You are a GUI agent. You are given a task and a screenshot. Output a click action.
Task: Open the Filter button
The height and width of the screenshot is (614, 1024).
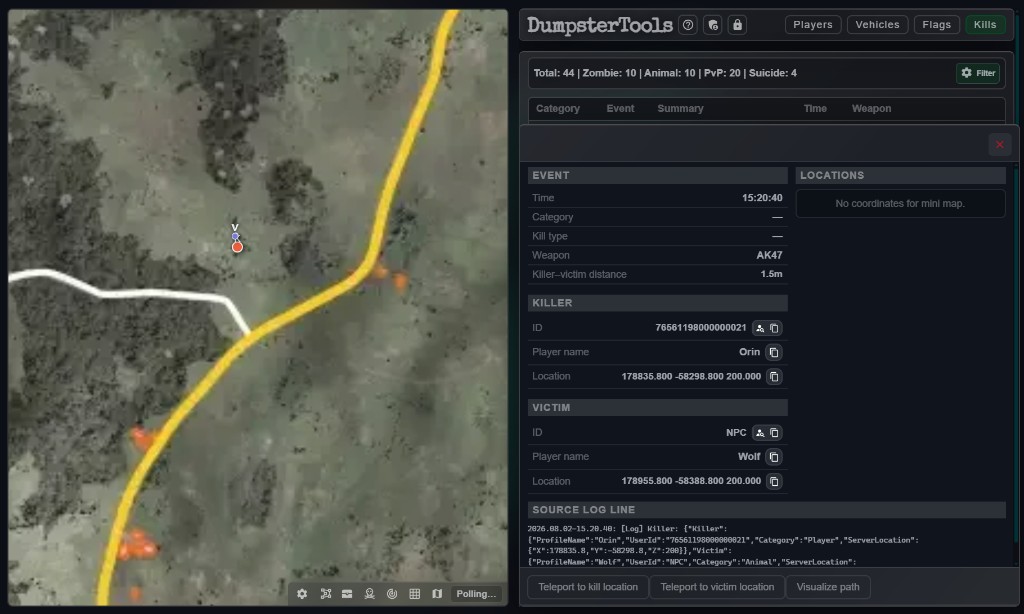(978, 73)
